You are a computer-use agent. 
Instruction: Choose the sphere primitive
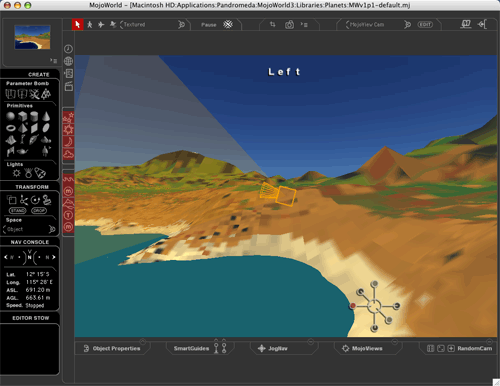pyautogui.click(x=11, y=116)
